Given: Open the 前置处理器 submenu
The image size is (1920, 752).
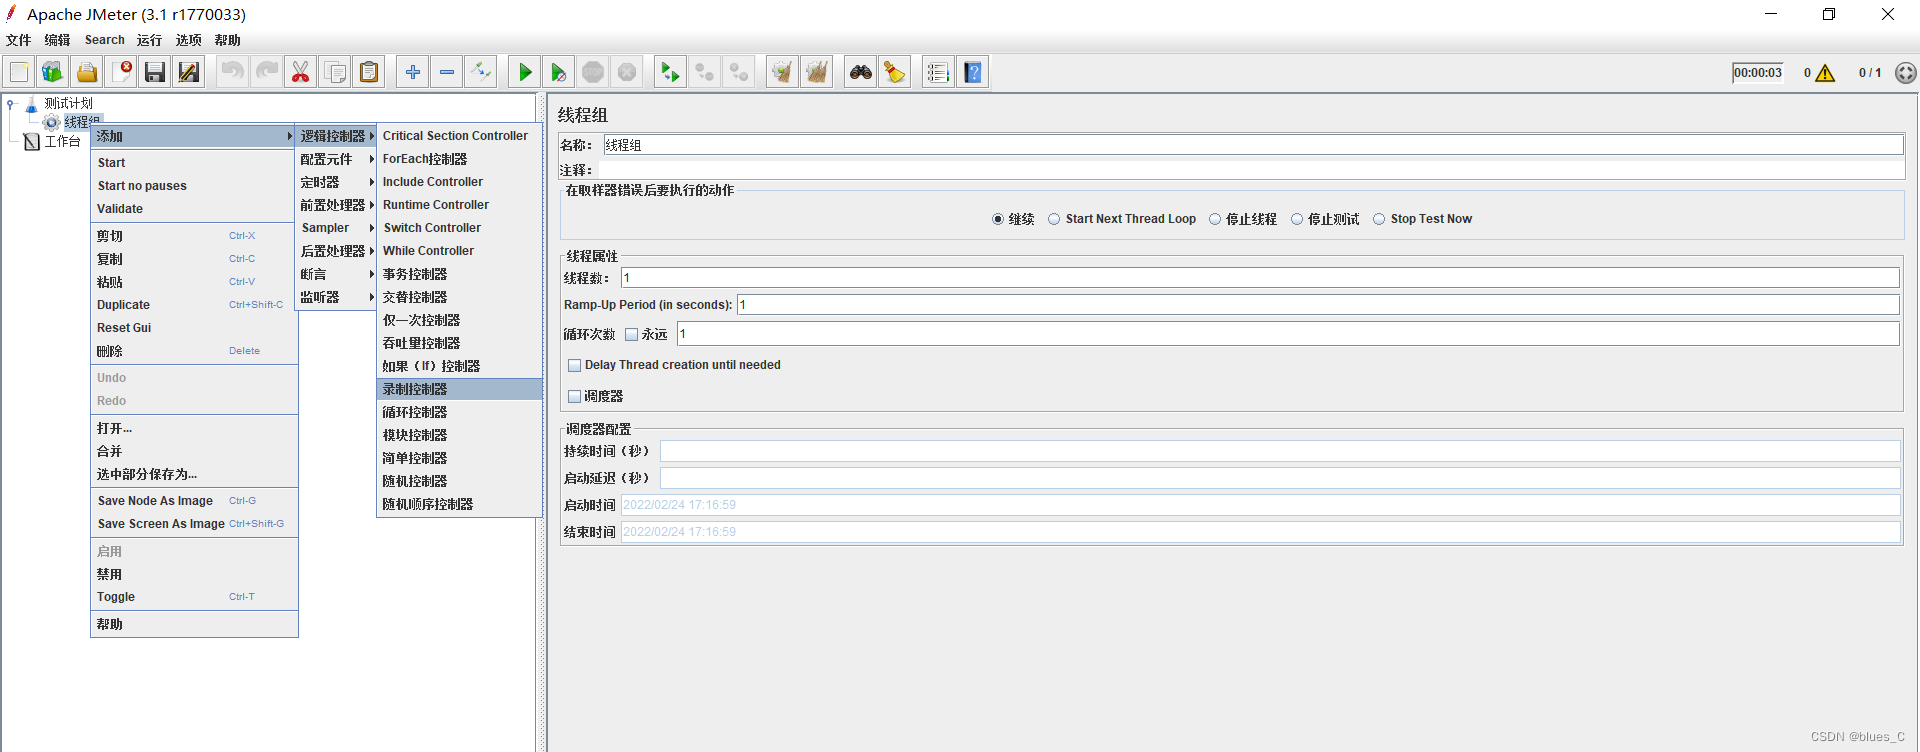Looking at the screenshot, I should point(337,205).
